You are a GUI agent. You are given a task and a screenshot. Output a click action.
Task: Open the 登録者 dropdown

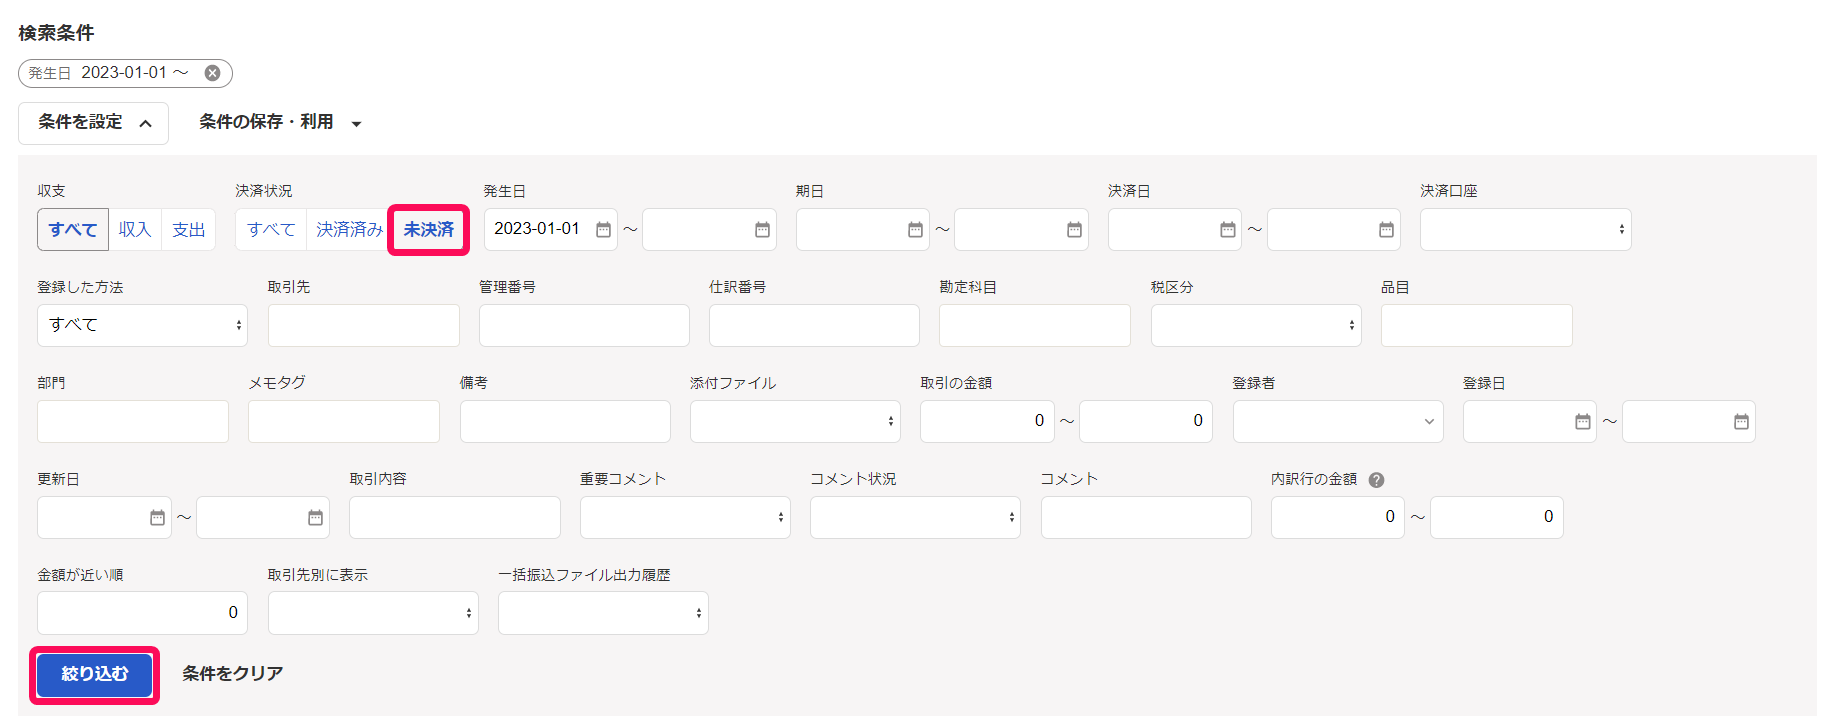[1338, 422]
